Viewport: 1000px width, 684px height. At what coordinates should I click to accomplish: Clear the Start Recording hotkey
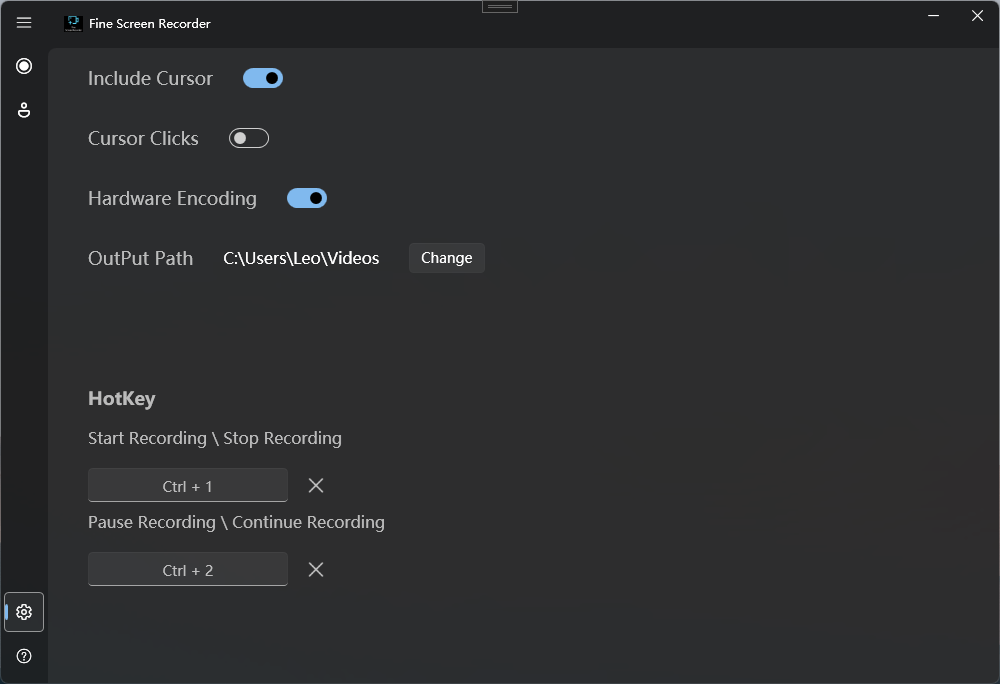316,486
